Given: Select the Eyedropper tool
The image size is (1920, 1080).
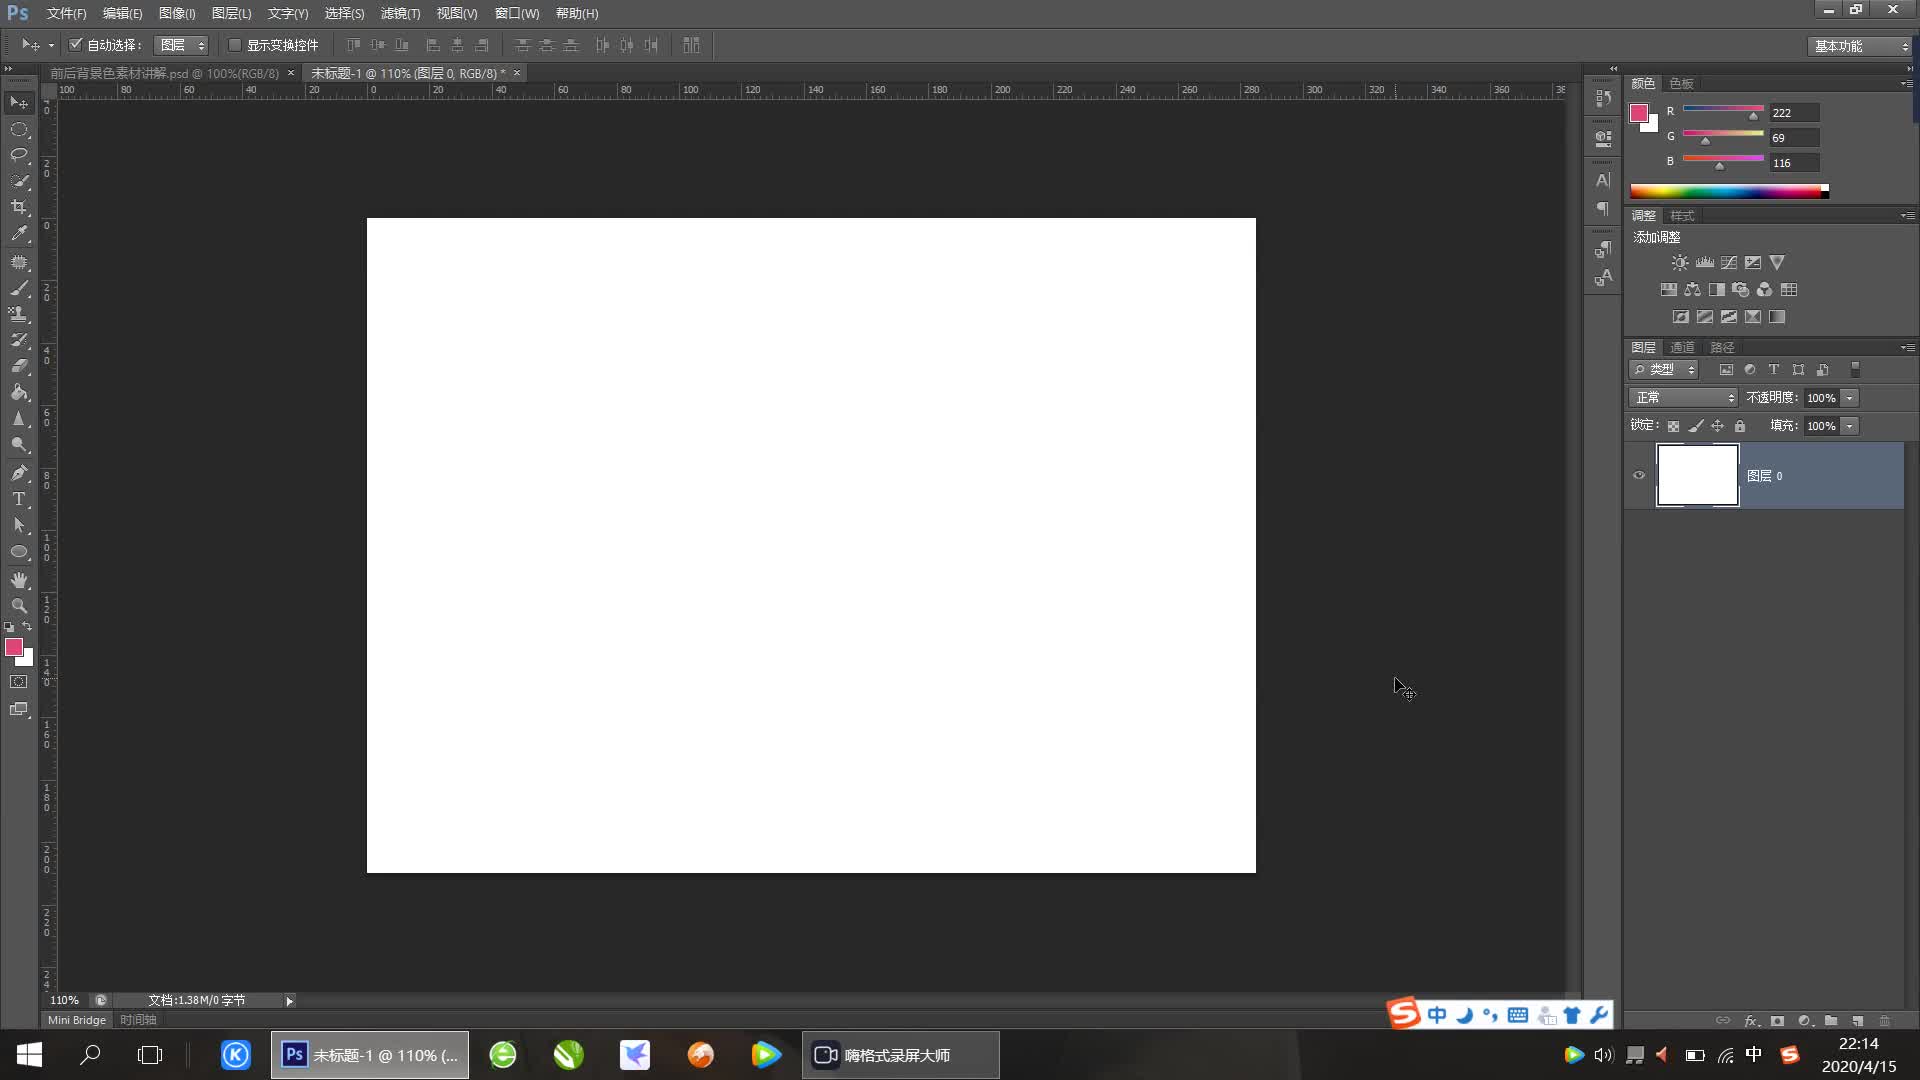Looking at the screenshot, I should pyautogui.click(x=19, y=234).
